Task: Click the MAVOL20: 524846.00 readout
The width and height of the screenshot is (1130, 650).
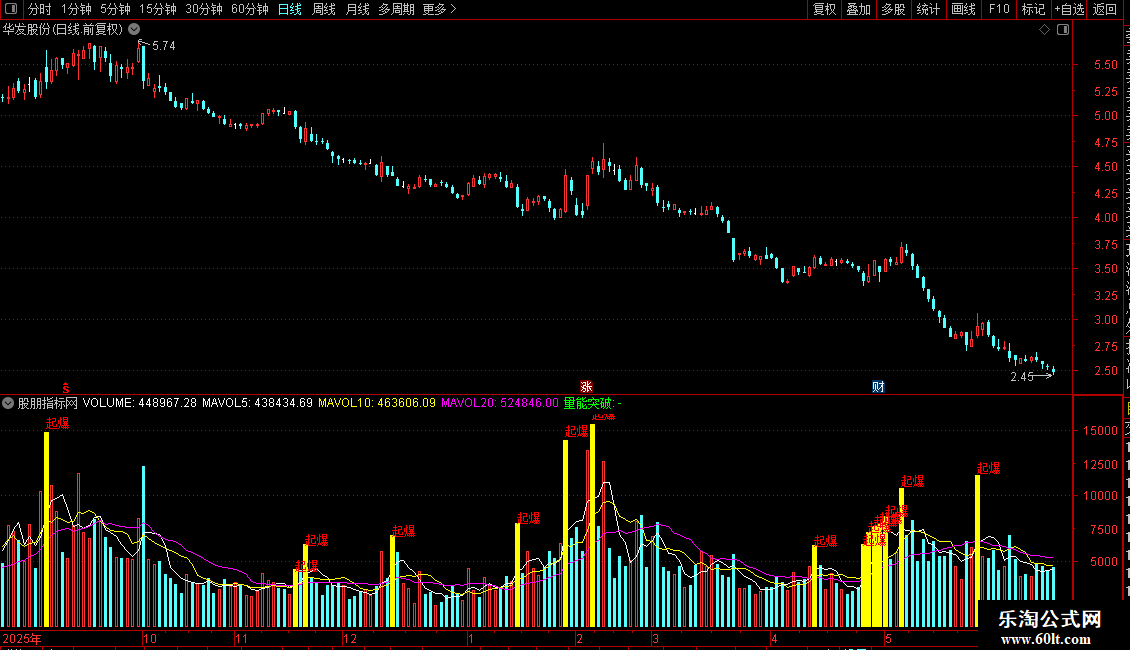Action: coord(500,403)
